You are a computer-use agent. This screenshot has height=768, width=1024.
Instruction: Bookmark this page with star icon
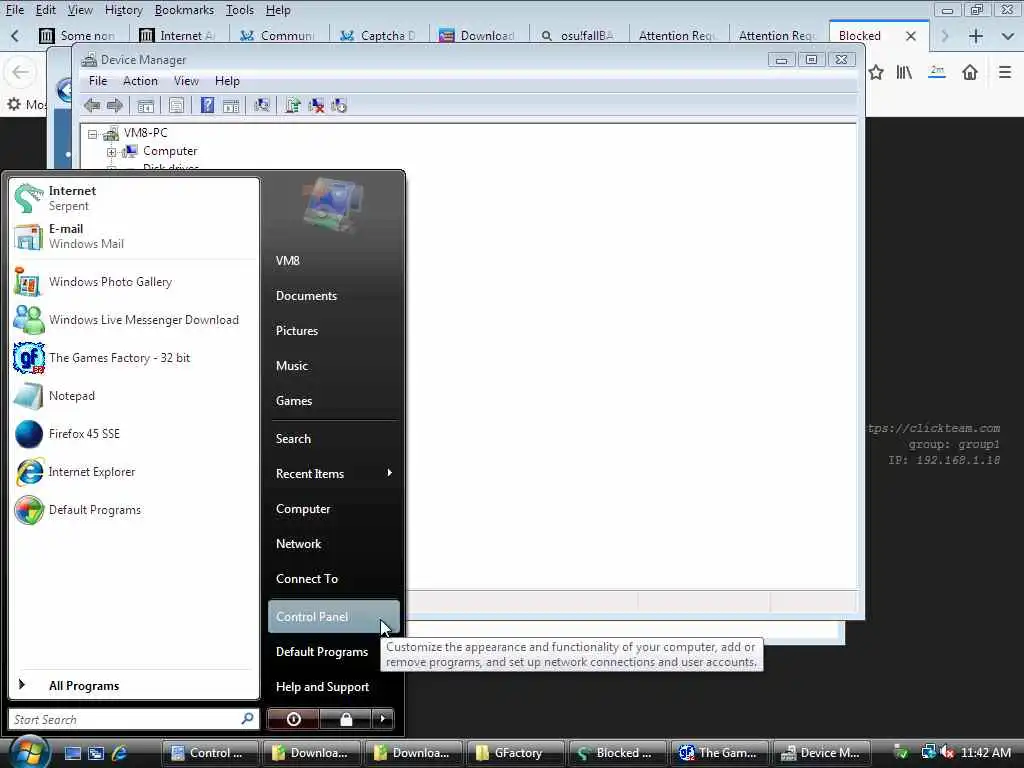pyautogui.click(x=876, y=72)
